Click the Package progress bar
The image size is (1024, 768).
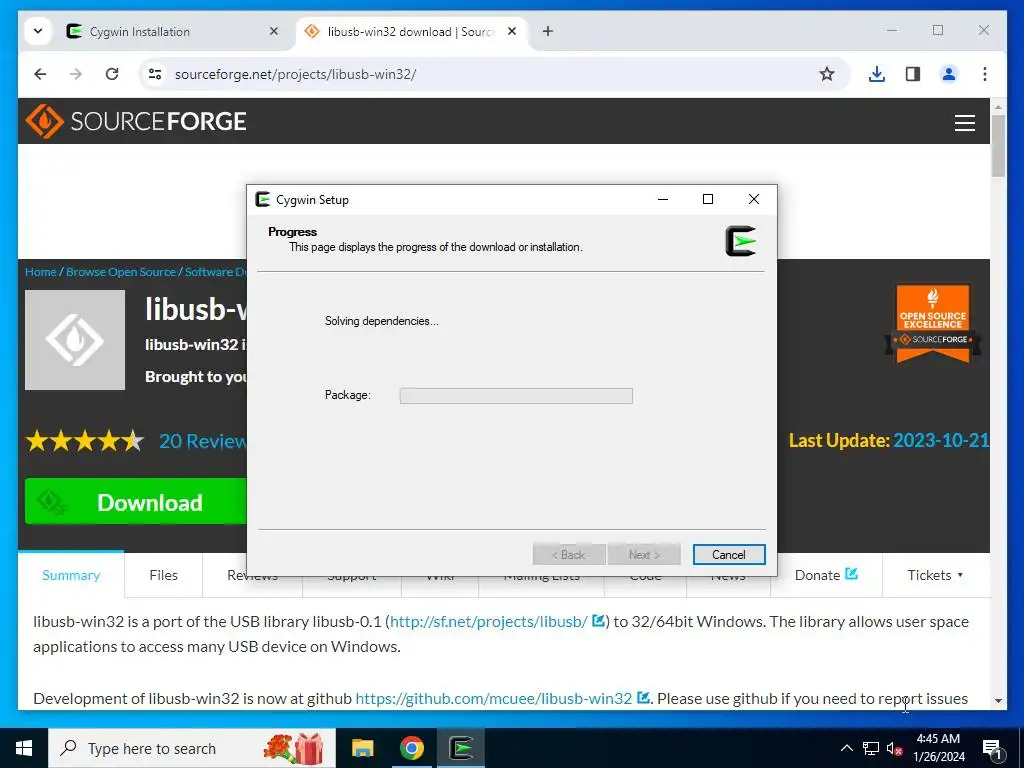516,395
